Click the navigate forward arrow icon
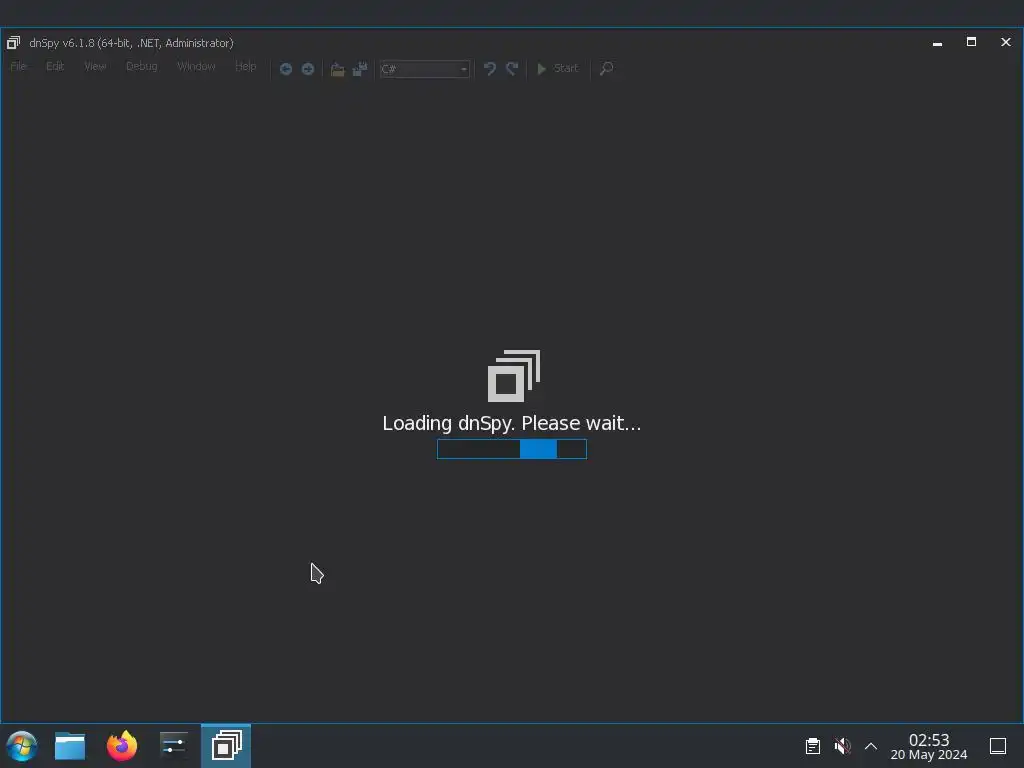Image resolution: width=1024 pixels, height=768 pixels. point(308,69)
